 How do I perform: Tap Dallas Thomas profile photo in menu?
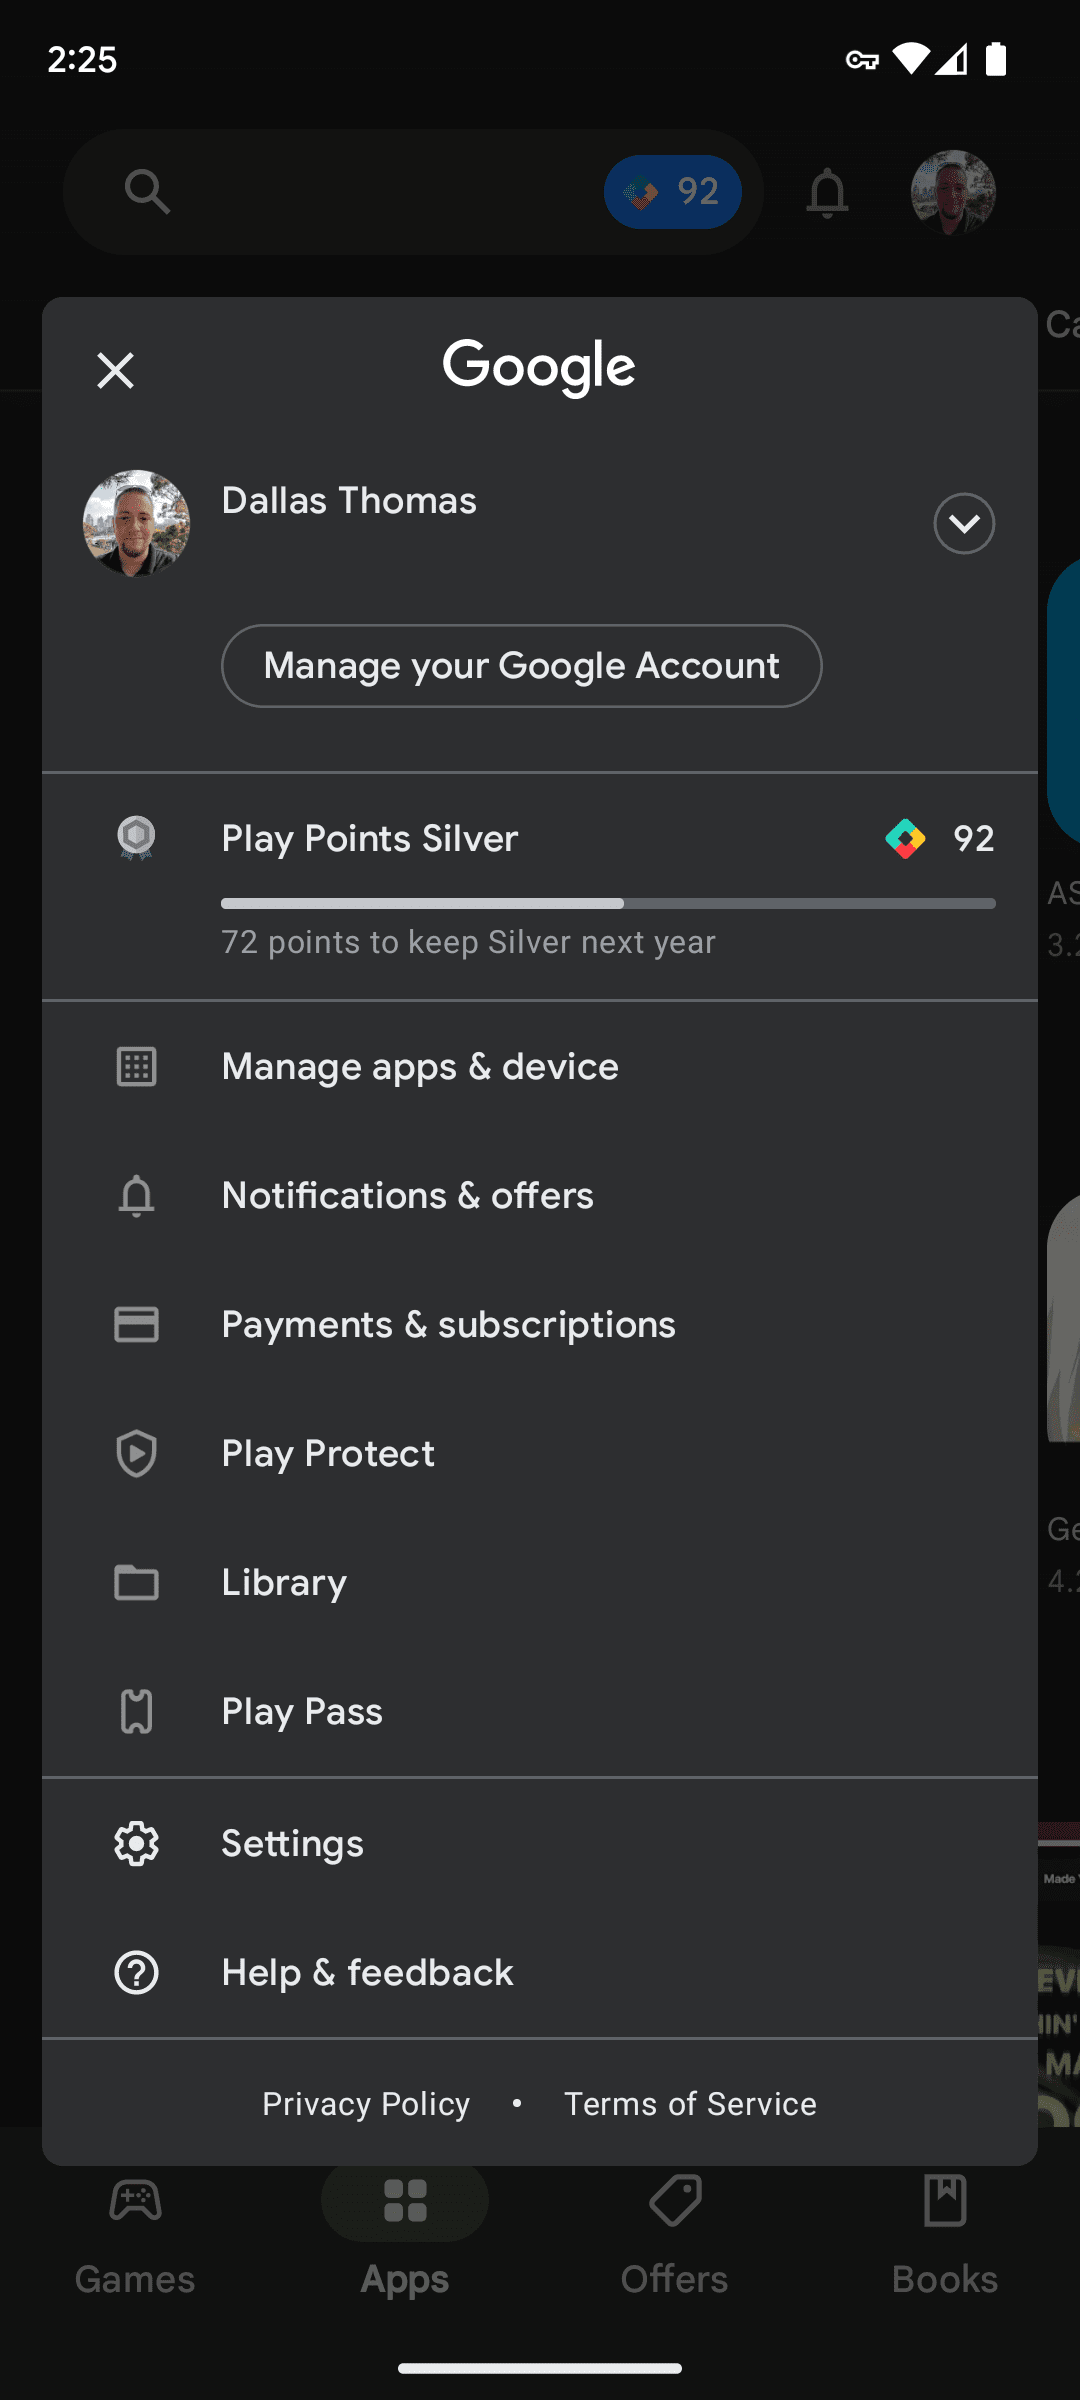coord(136,523)
